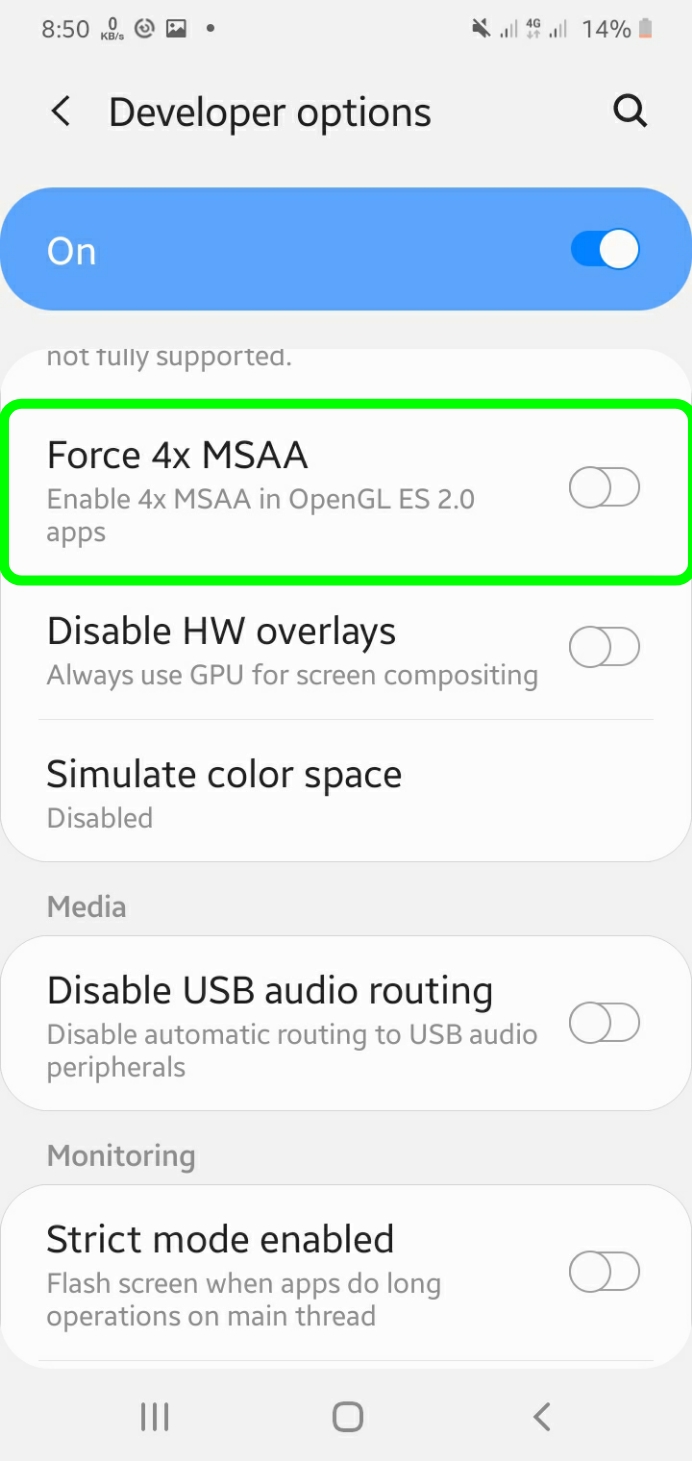
Task: Toggle Disable HW overlays switch
Action: (604, 648)
